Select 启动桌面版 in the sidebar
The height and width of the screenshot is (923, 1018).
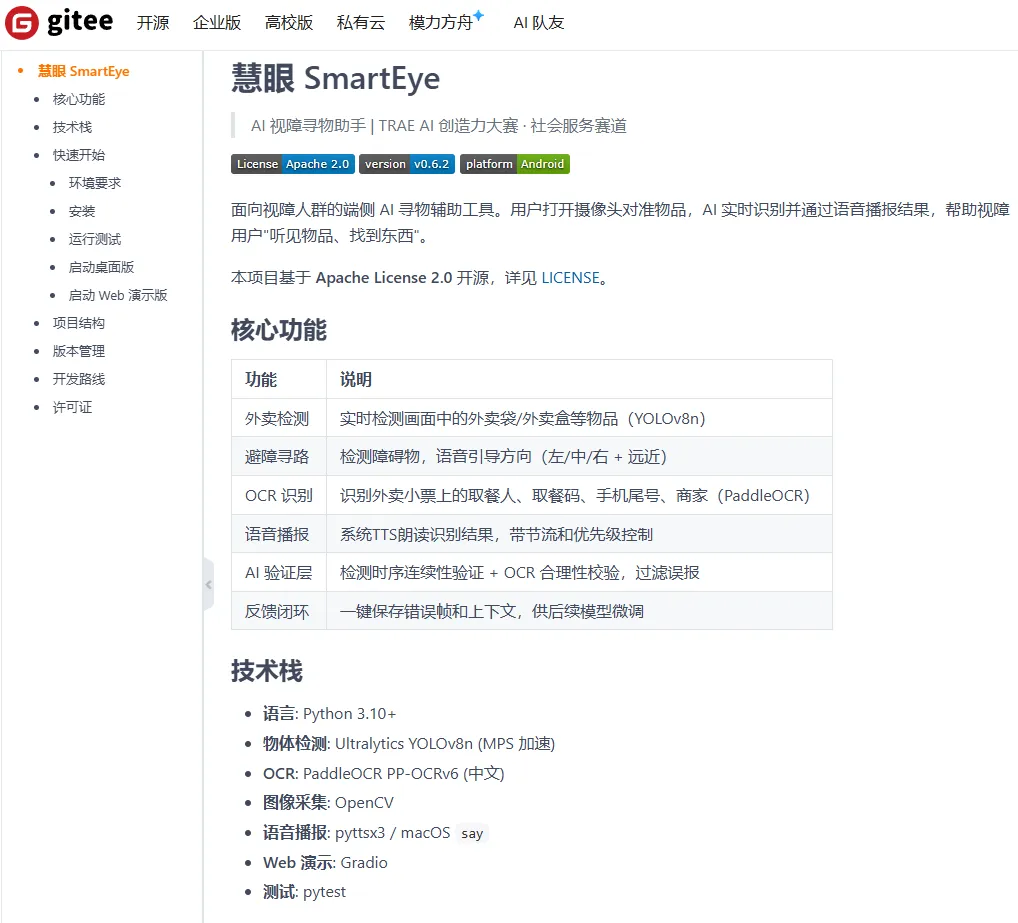point(101,267)
